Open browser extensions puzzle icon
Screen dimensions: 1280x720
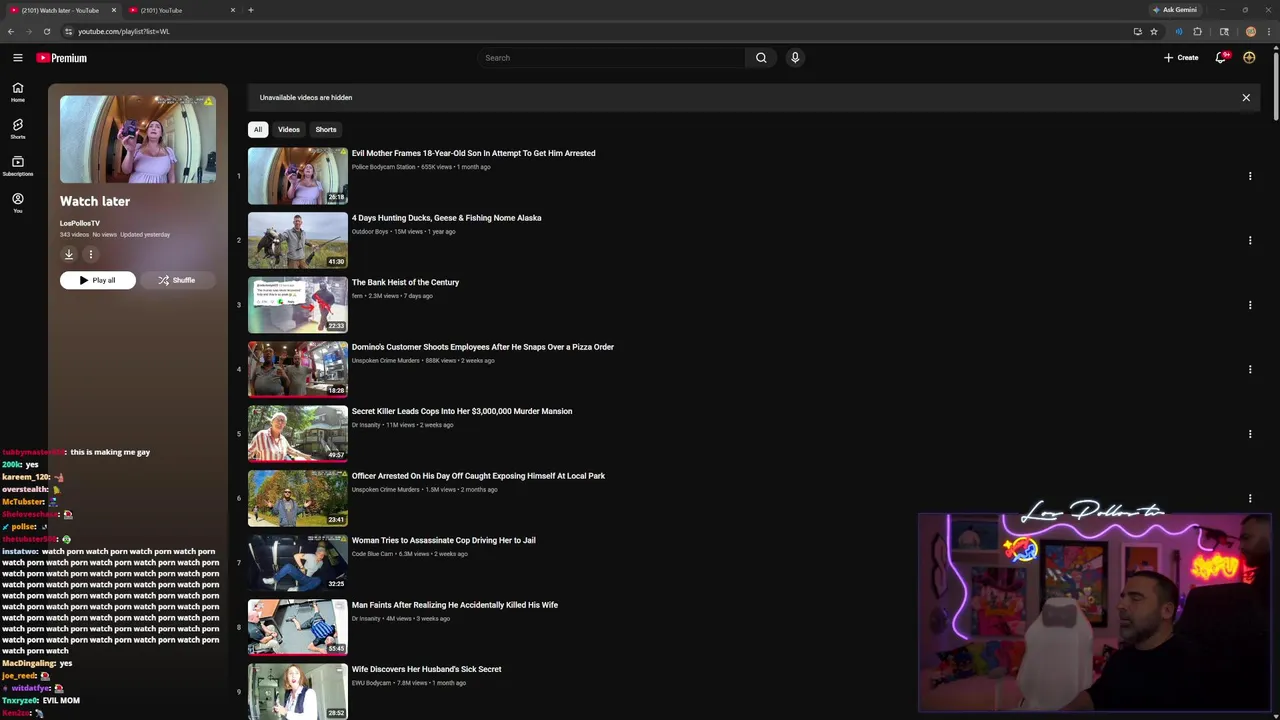pos(1197,31)
